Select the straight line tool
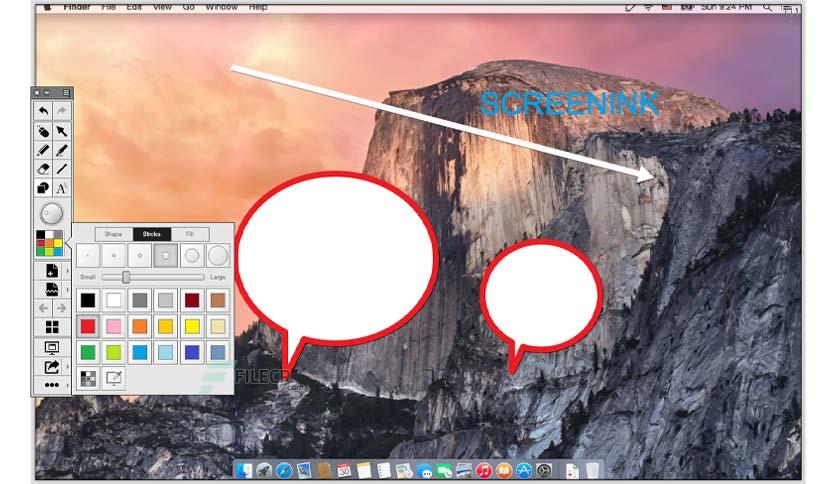836x484 pixels. pos(62,169)
